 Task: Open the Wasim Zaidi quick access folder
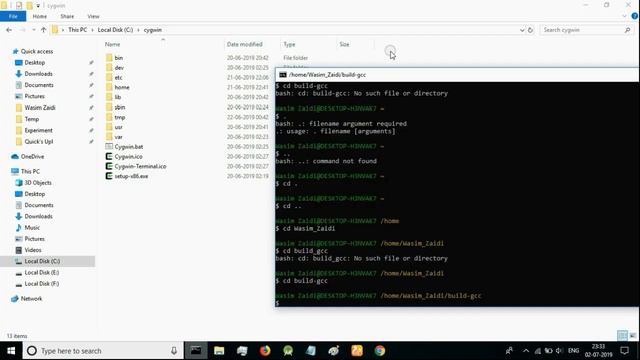40,107
